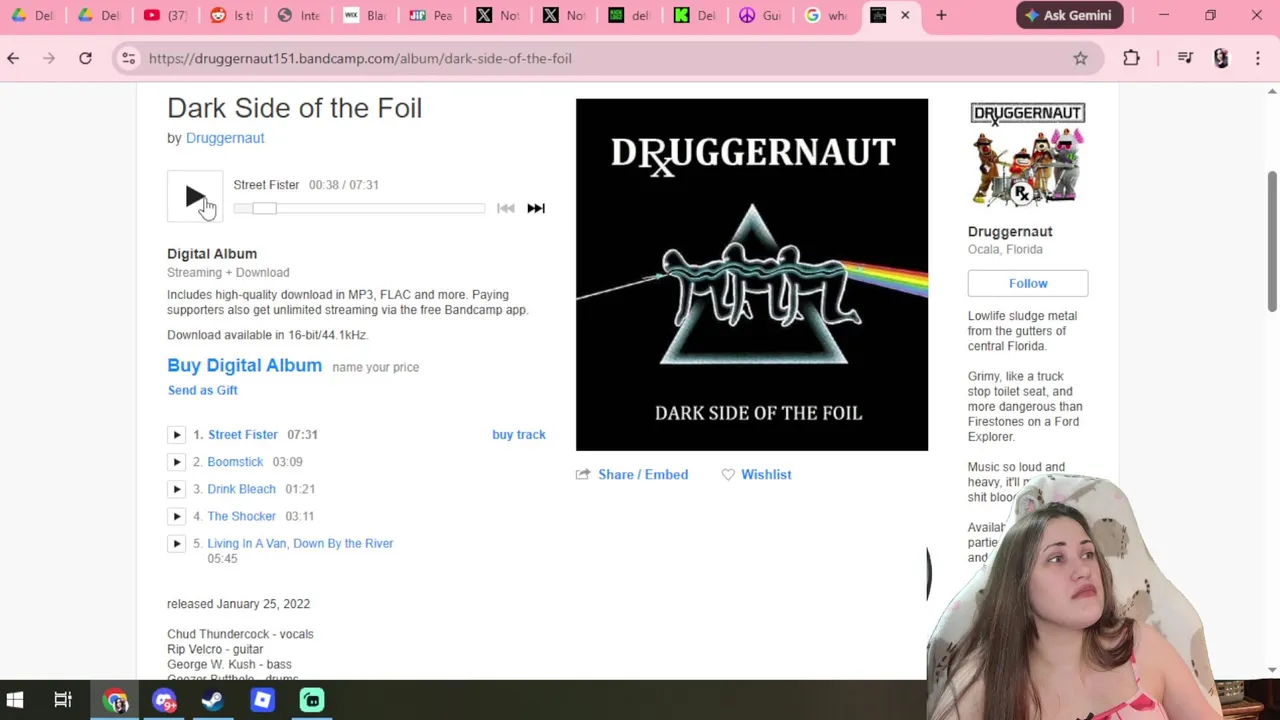Click the address bar URL
Image resolution: width=1280 pixels, height=720 pixels.
[360, 58]
